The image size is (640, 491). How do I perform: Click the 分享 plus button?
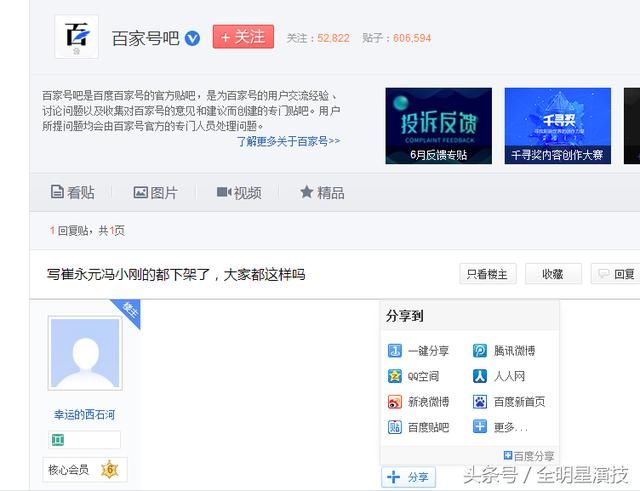(x=409, y=476)
